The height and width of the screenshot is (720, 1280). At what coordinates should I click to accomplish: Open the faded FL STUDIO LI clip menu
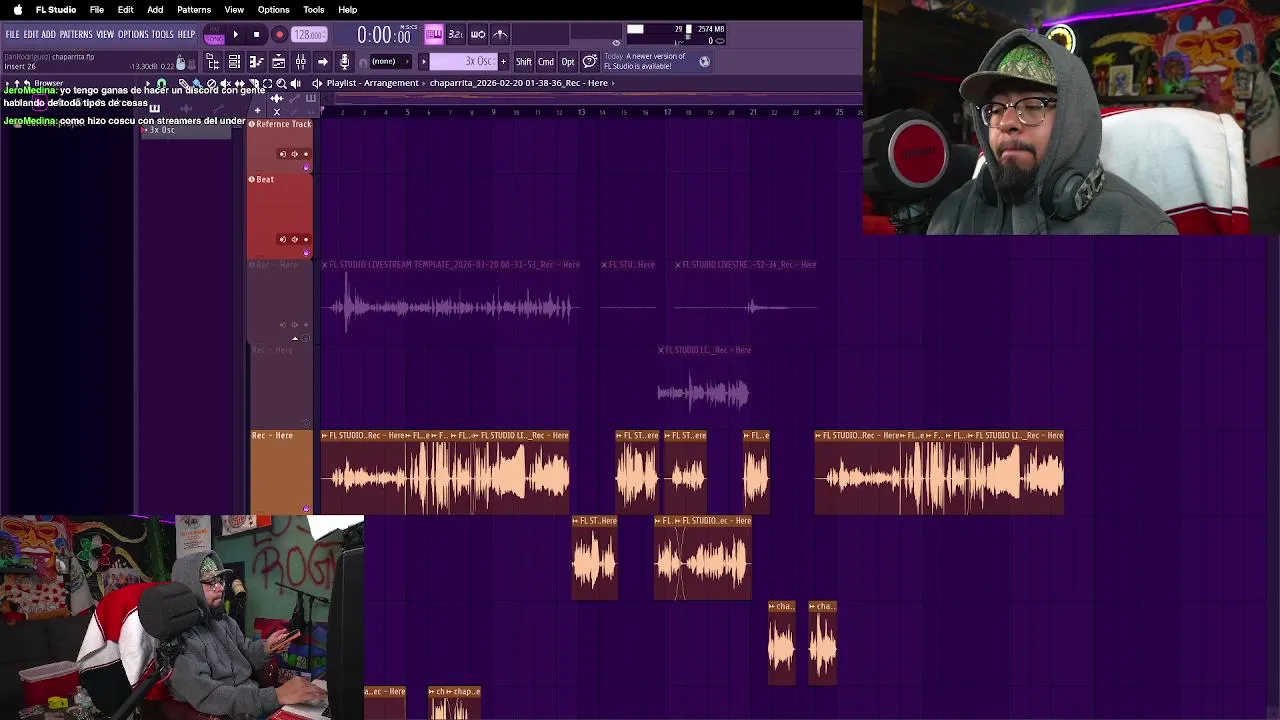(x=661, y=350)
